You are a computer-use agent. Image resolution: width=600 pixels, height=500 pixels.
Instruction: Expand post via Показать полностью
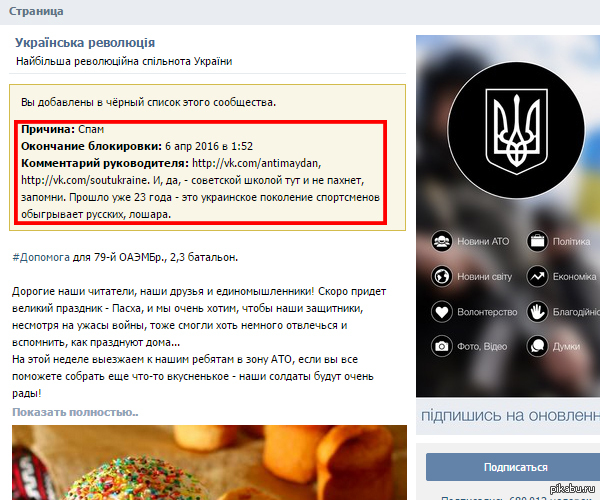[75, 412]
